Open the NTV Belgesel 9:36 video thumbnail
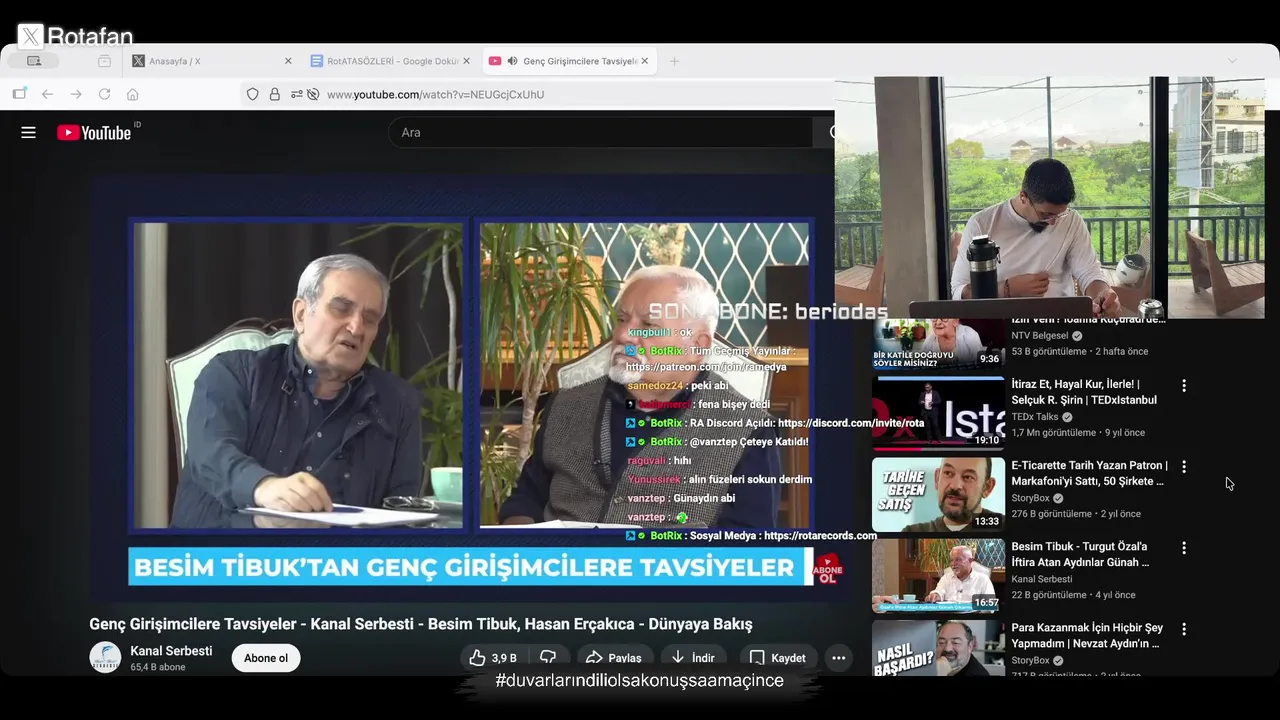This screenshot has width=1280, height=720. pyautogui.click(x=938, y=344)
